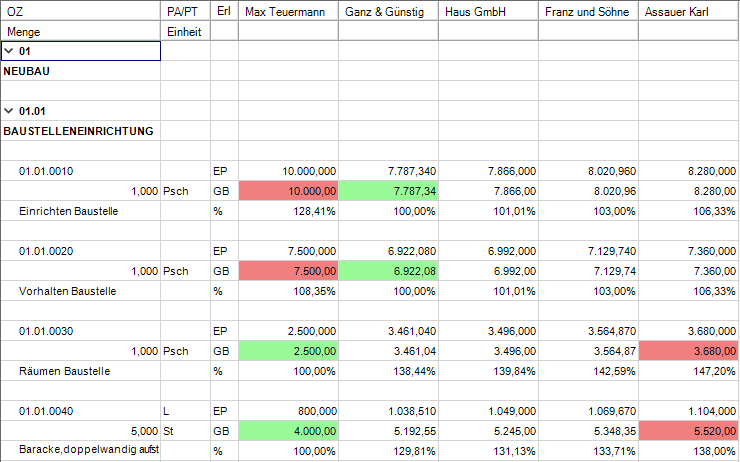Select the Ganz & Günstig column header
The image size is (740, 462).
(388, 11)
